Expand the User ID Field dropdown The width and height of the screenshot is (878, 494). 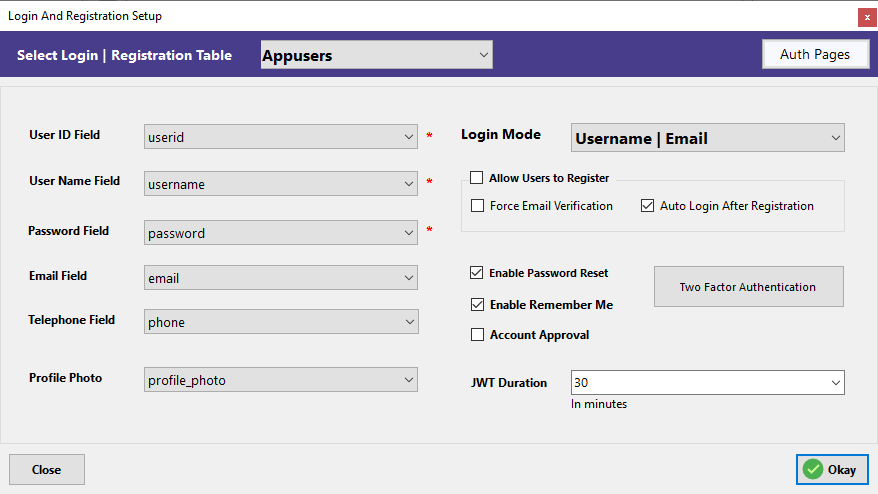coord(281,137)
